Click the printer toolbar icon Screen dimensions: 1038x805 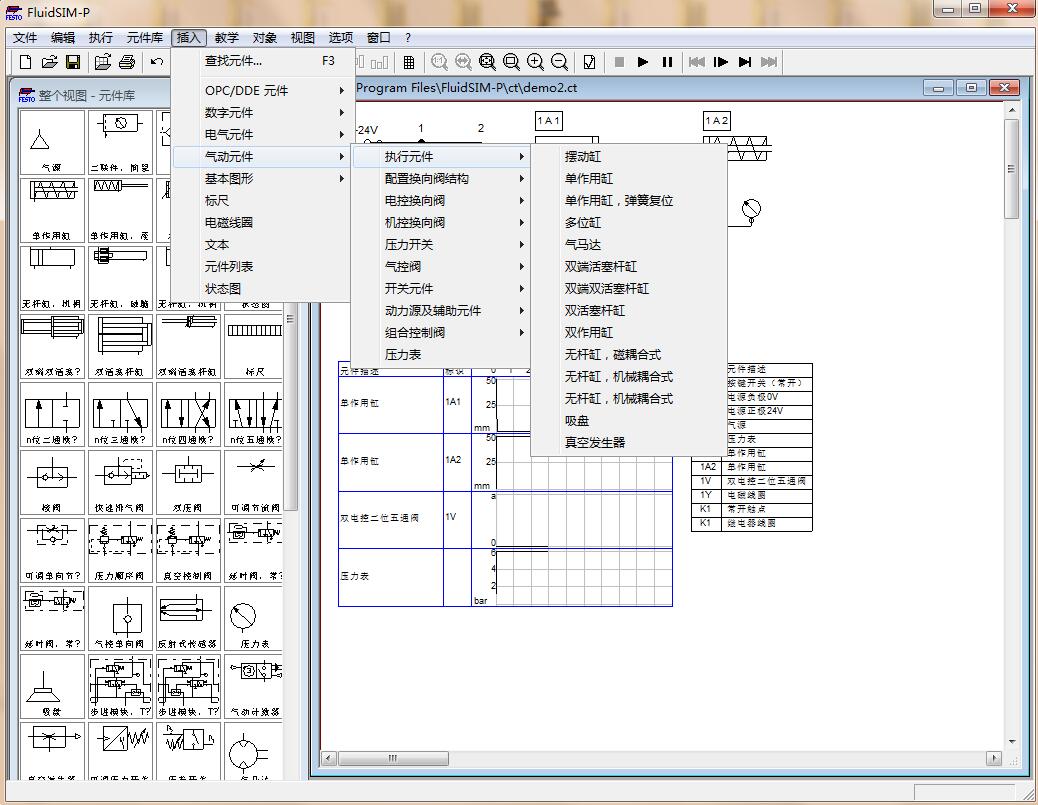[126, 62]
